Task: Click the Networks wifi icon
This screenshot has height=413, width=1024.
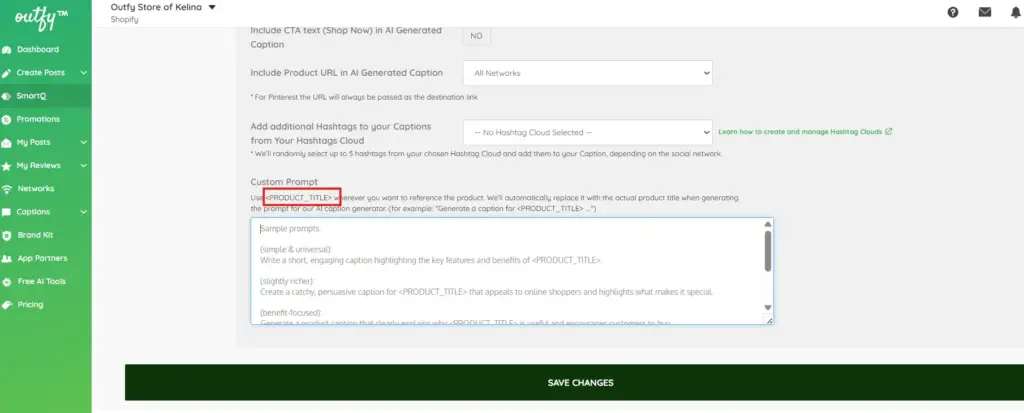Action: (x=8, y=189)
